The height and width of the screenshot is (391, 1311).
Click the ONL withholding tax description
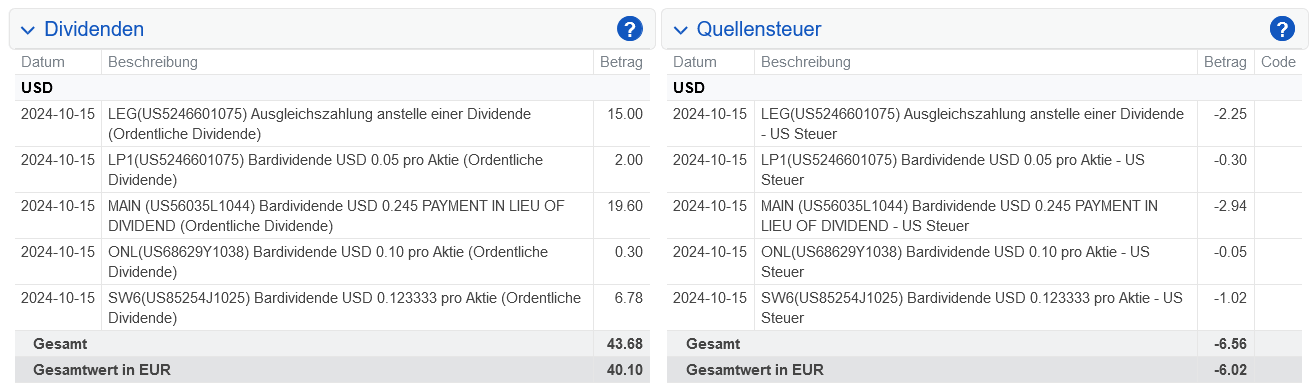pos(955,262)
